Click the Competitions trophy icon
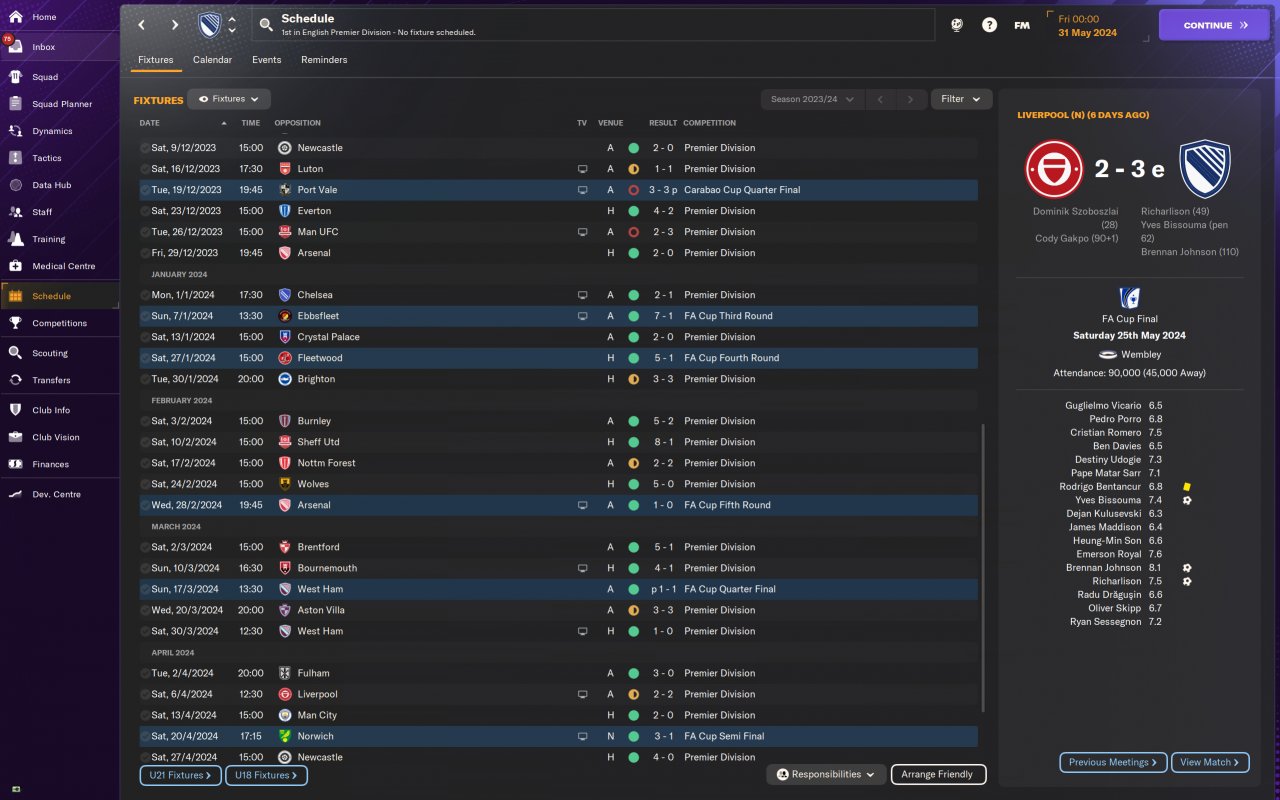Image resolution: width=1280 pixels, height=800 pixels. point(15,323)
